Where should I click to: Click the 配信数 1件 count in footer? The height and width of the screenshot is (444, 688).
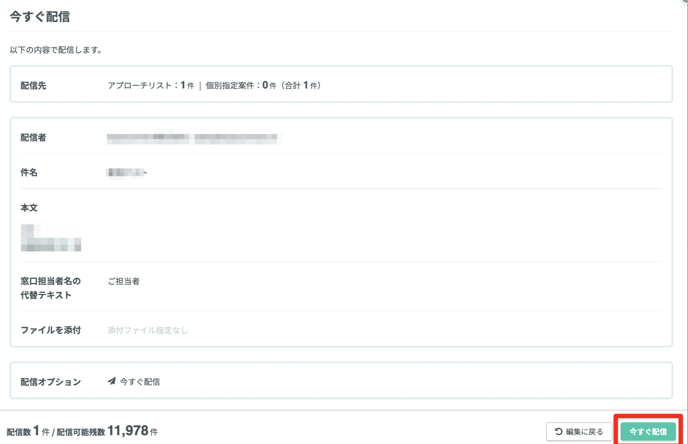pos(28,431)
